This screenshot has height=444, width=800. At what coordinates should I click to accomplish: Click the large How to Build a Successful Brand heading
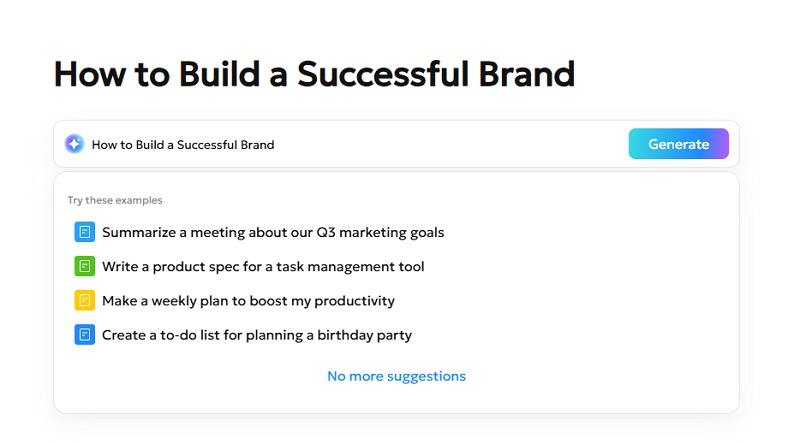pos(314,74)
